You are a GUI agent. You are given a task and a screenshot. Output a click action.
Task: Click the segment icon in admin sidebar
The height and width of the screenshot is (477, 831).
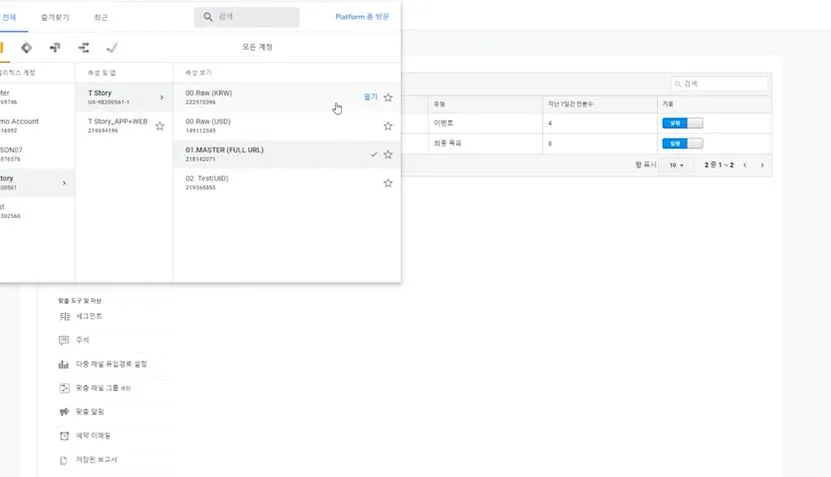tap(64, 316)
